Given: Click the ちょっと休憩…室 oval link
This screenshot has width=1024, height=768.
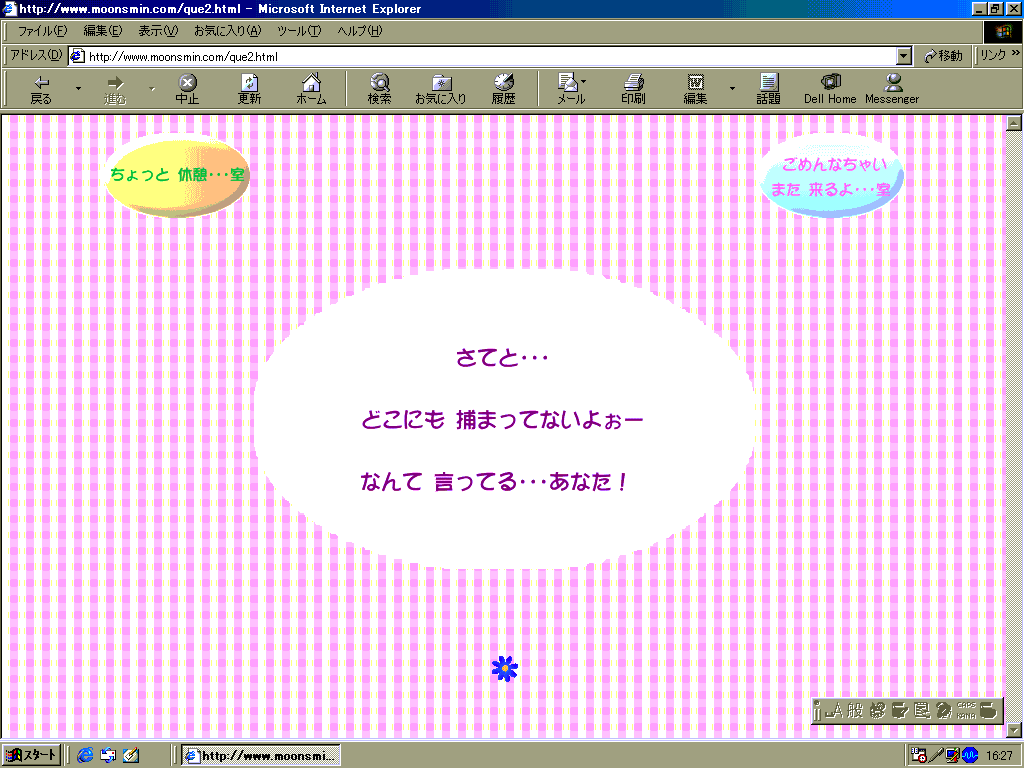Looking at the screenshot, I should [x=177, y=176].
